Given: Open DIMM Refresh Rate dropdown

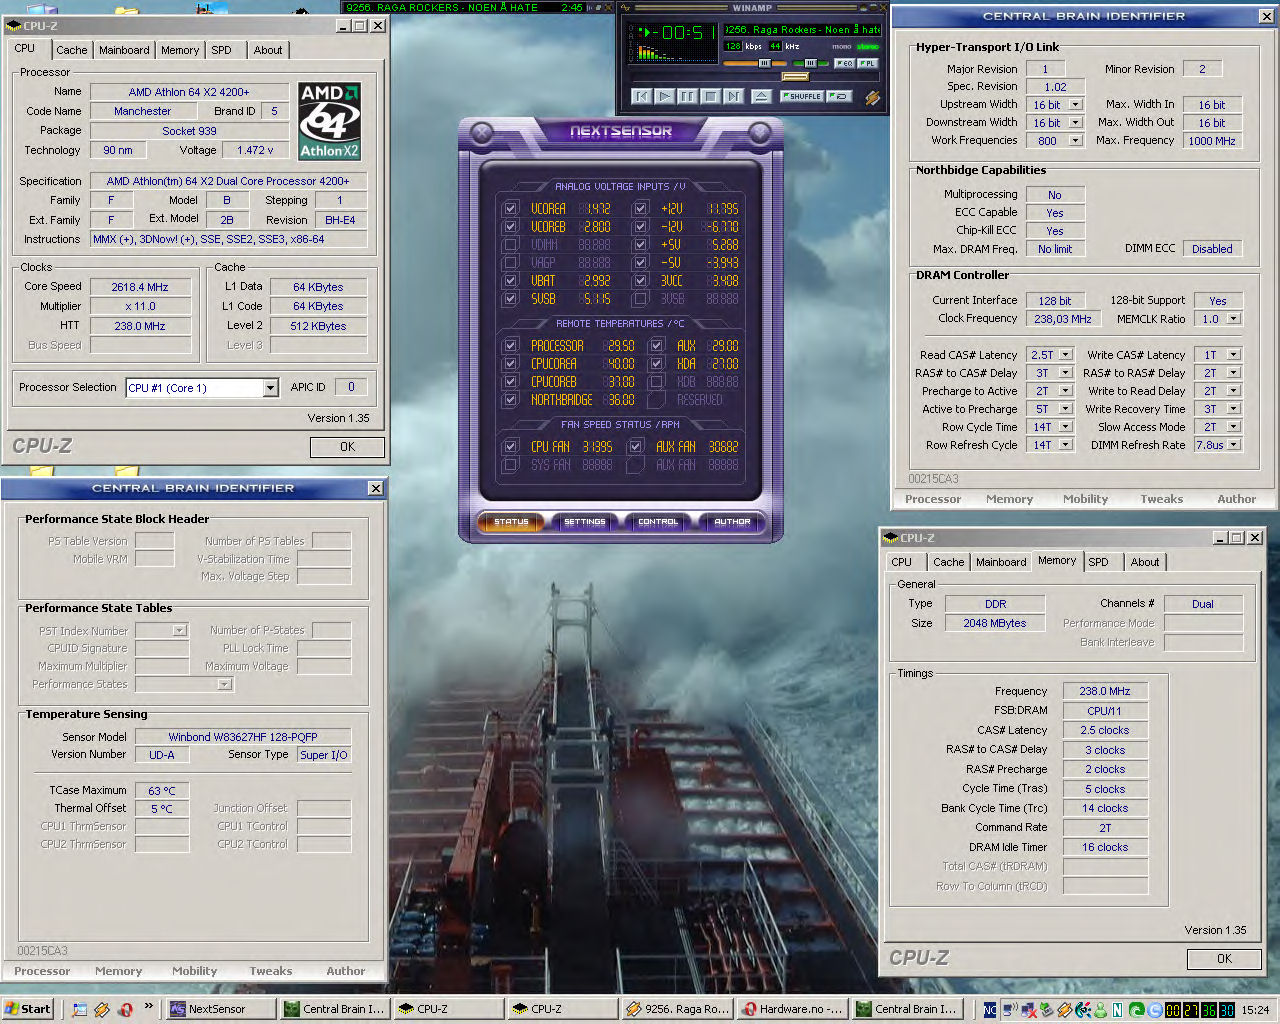Looking at the screenshot, I should click(1234, 445).
